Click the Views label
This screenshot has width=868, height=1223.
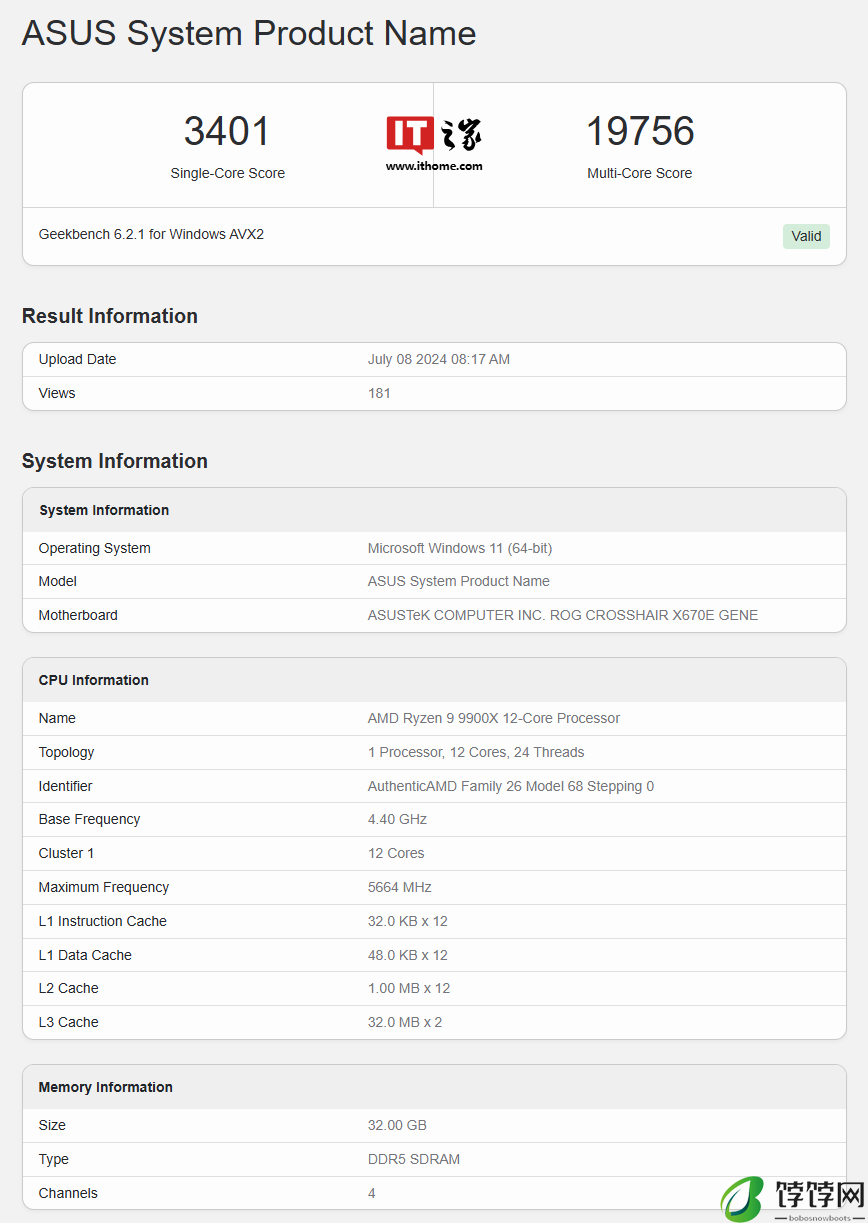click(x=57, y=393)
